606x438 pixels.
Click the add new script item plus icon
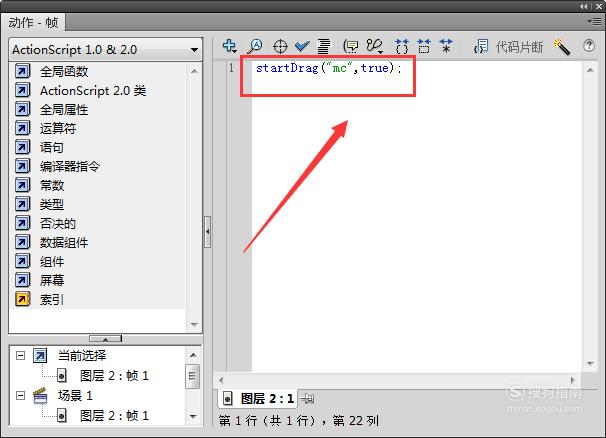(229, 46)
